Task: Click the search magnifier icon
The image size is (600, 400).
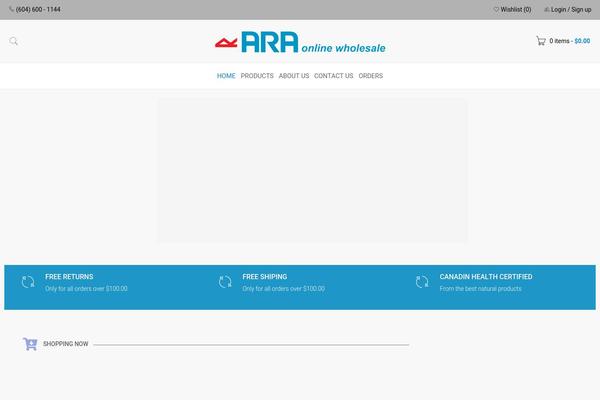Action: click(14, 41)
